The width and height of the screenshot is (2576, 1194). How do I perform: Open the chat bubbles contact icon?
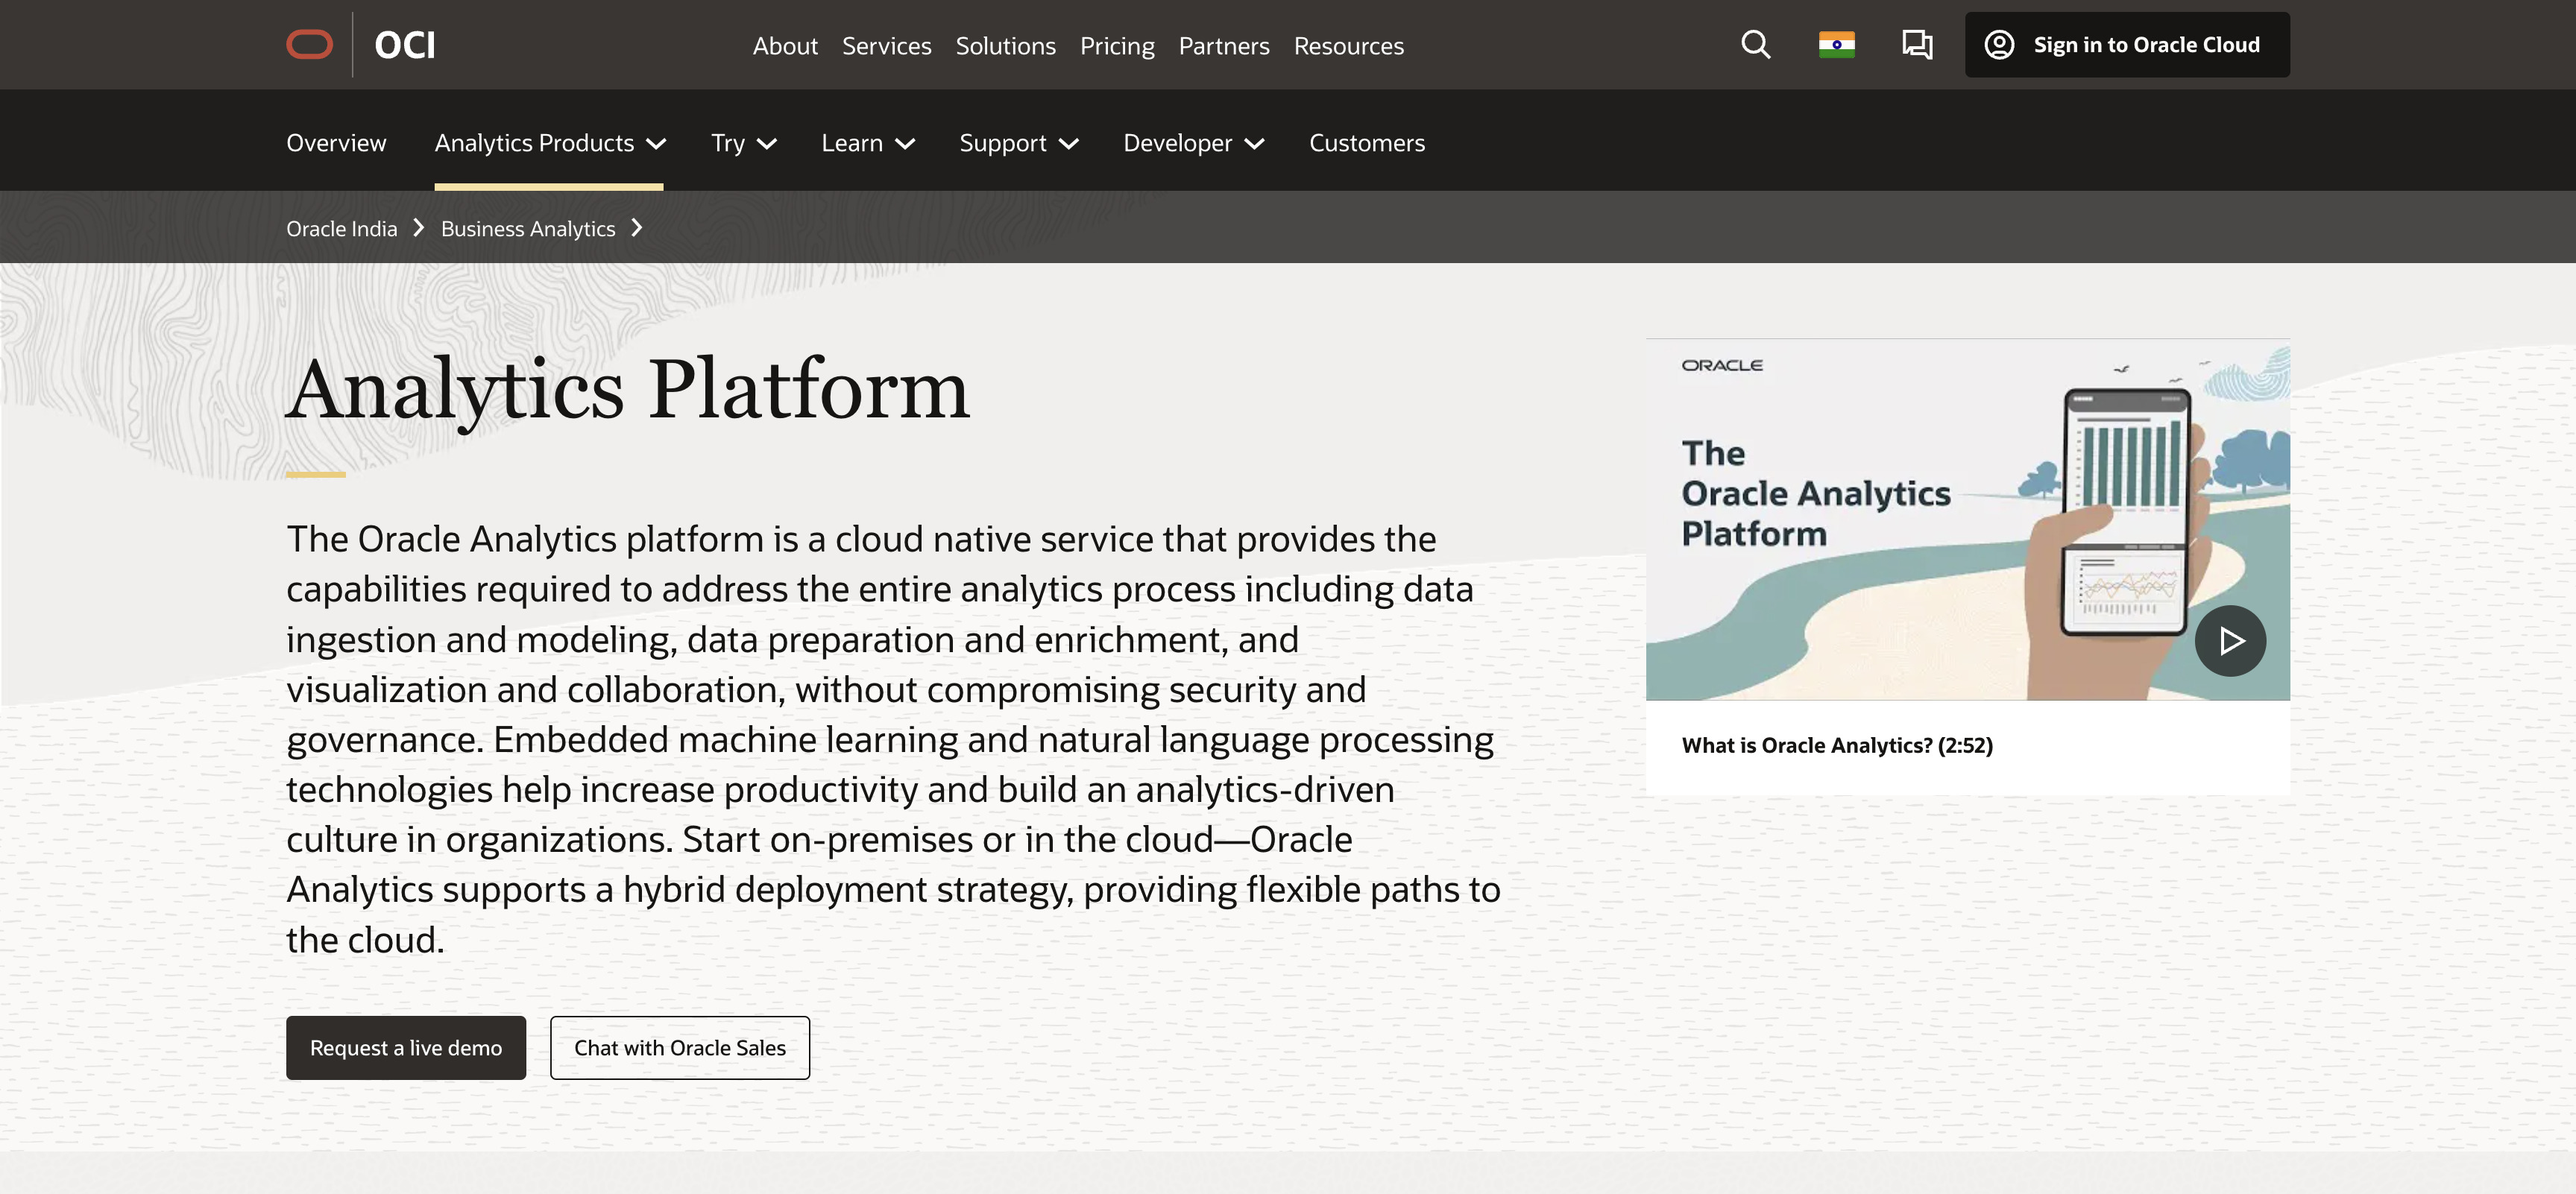(1917, 45)
